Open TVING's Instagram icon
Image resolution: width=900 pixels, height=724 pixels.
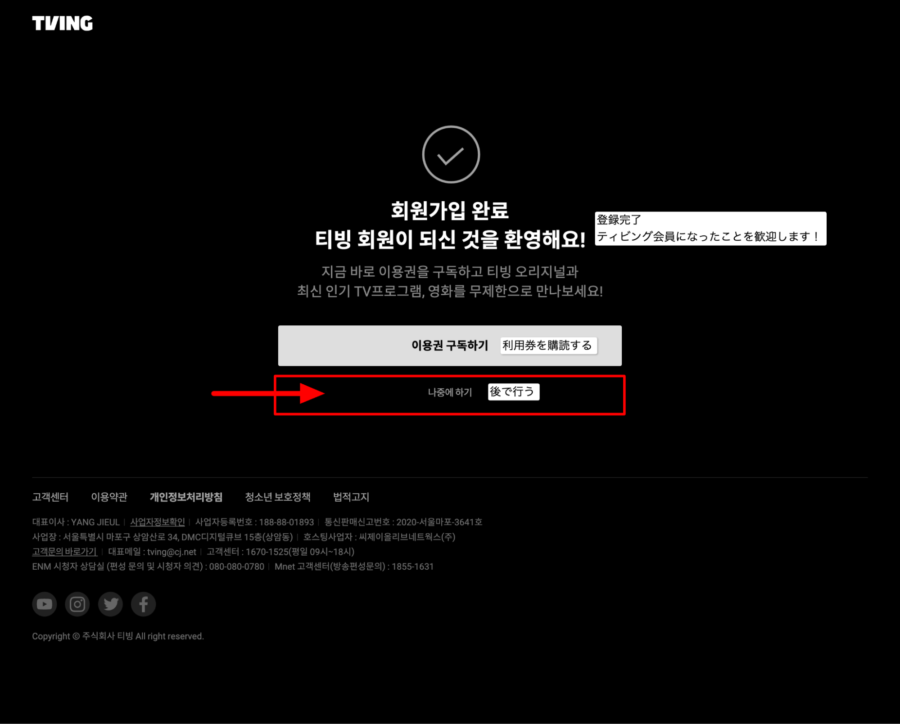tap(77, 604)
